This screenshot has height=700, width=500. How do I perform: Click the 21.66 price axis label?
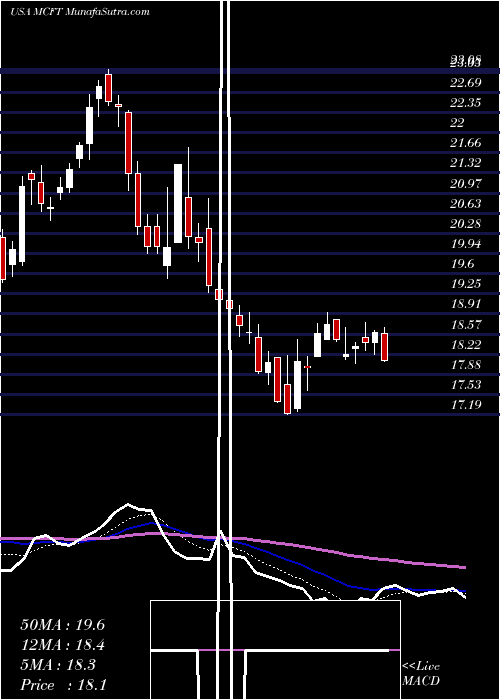coord(466,143)
